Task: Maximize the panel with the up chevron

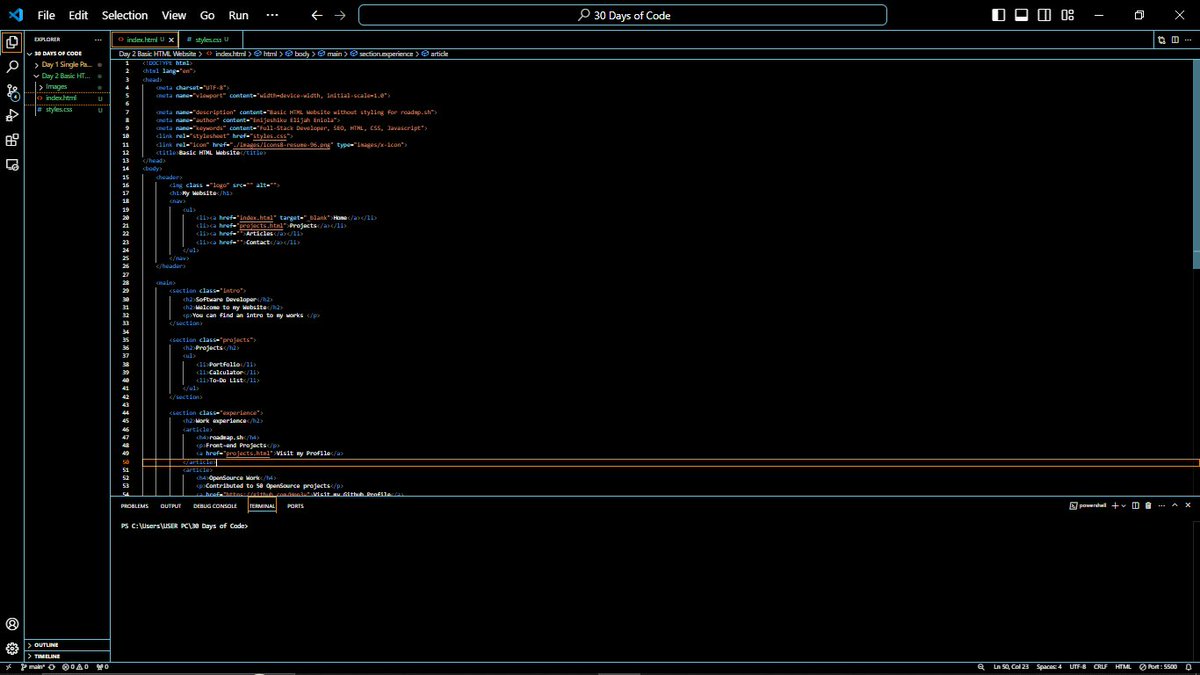Action: click(1174, 506)
